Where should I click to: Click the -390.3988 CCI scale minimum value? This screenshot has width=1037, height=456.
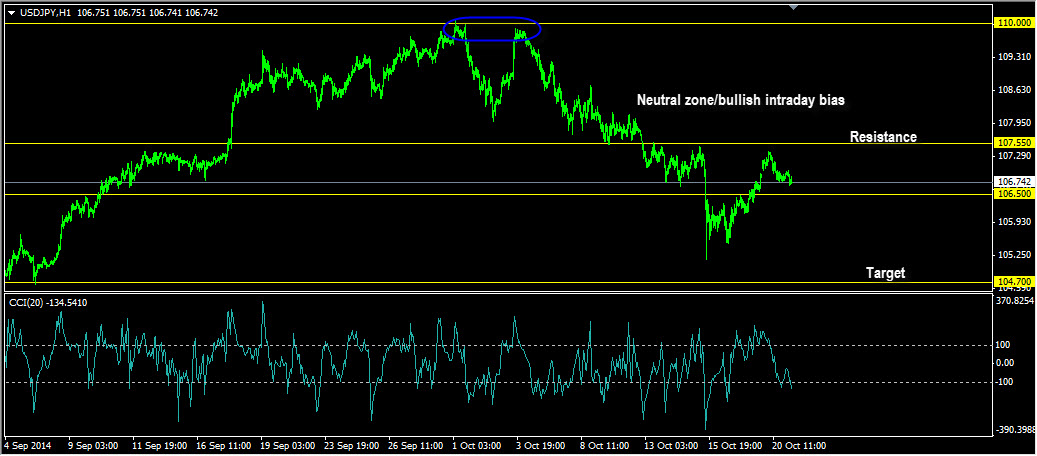point(1016,430)
